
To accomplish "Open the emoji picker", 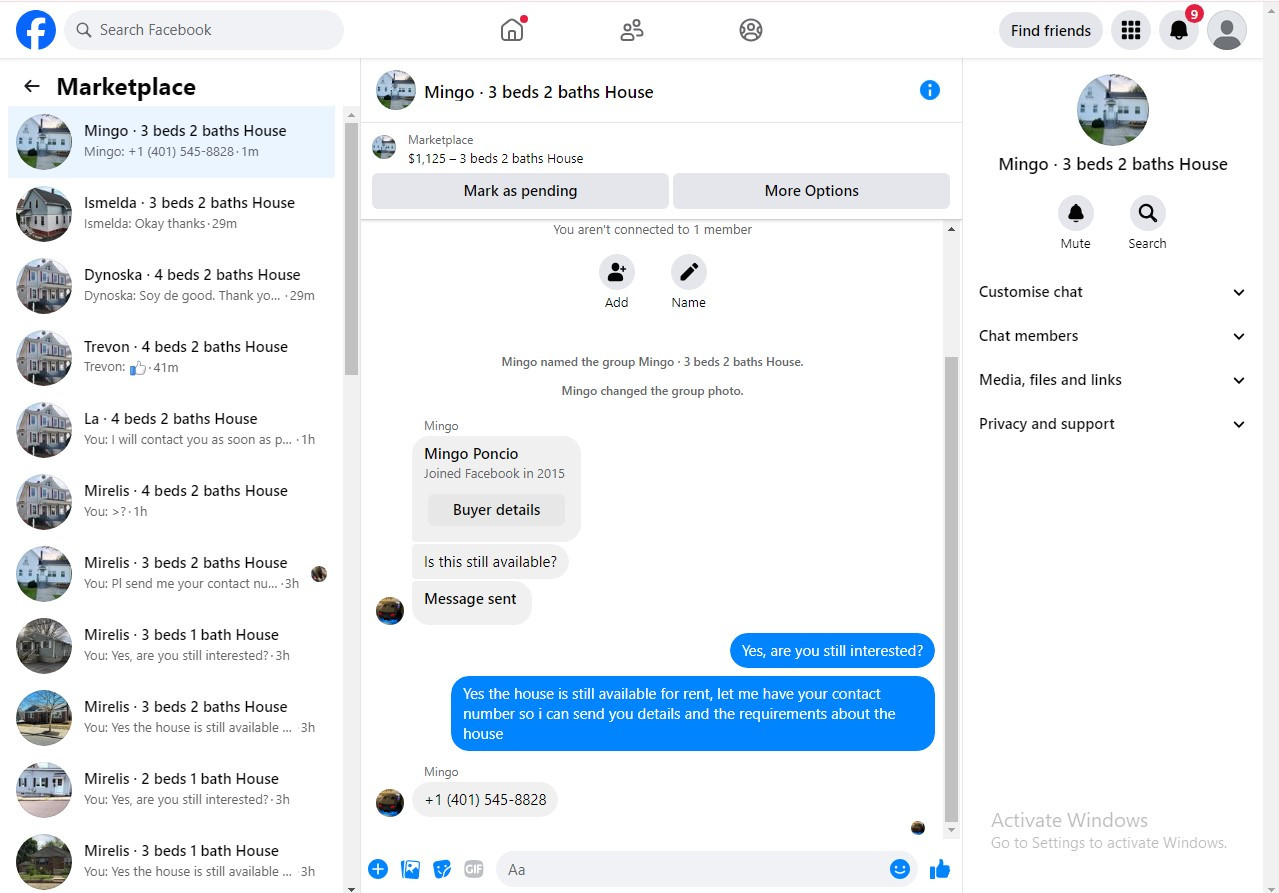I will pyautogui.click(x=900, y=869).
